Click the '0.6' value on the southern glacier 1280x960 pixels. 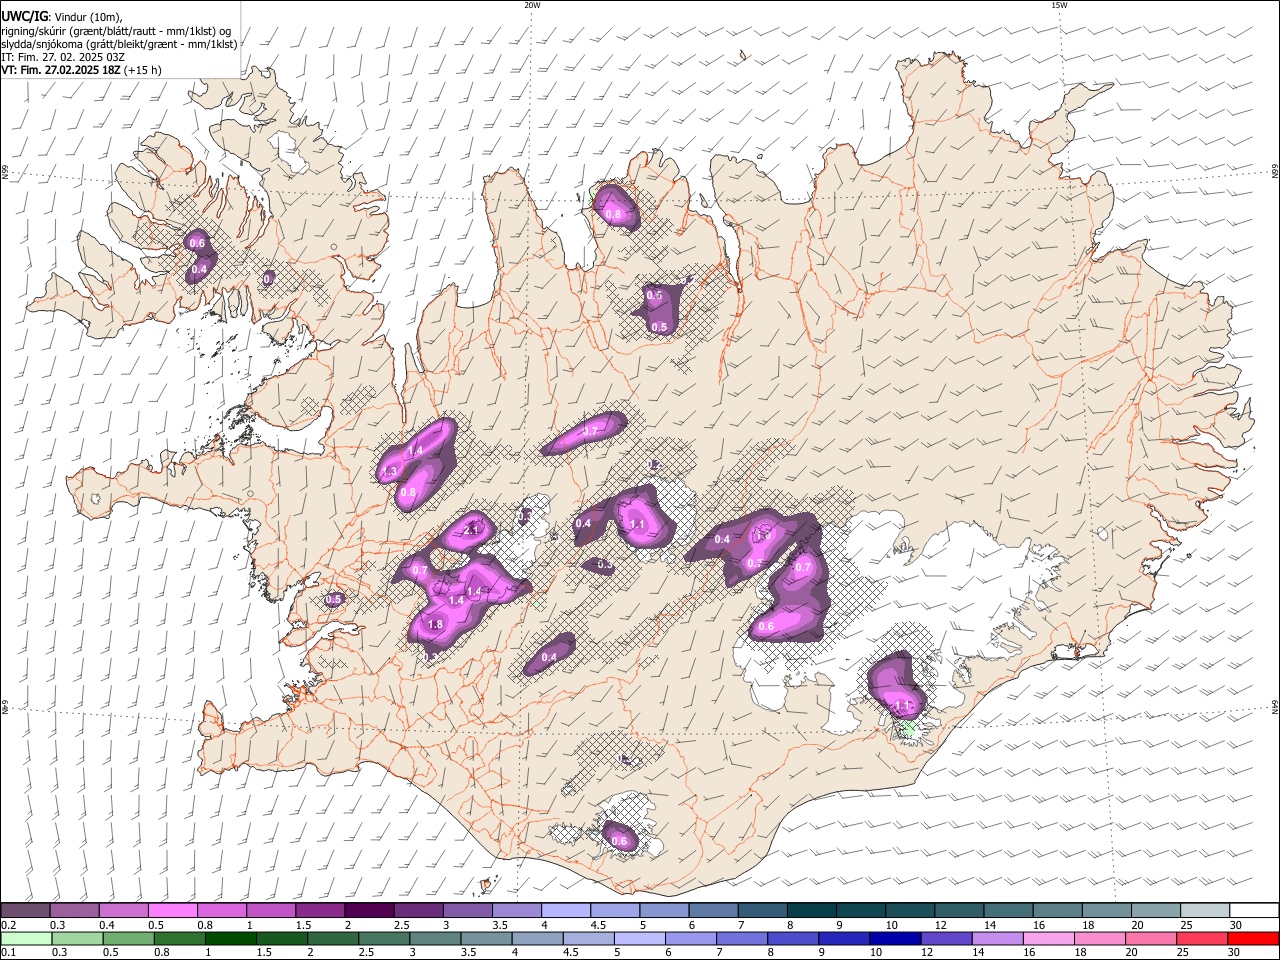click(x=619, y=841)
